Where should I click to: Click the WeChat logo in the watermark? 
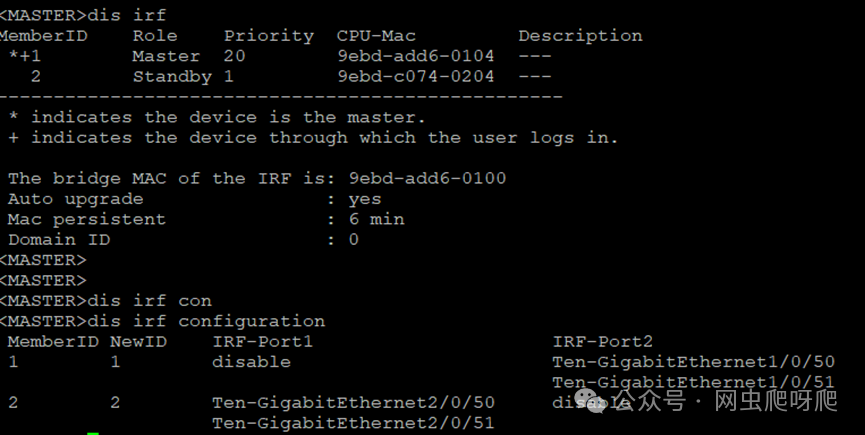click(599, 402)
